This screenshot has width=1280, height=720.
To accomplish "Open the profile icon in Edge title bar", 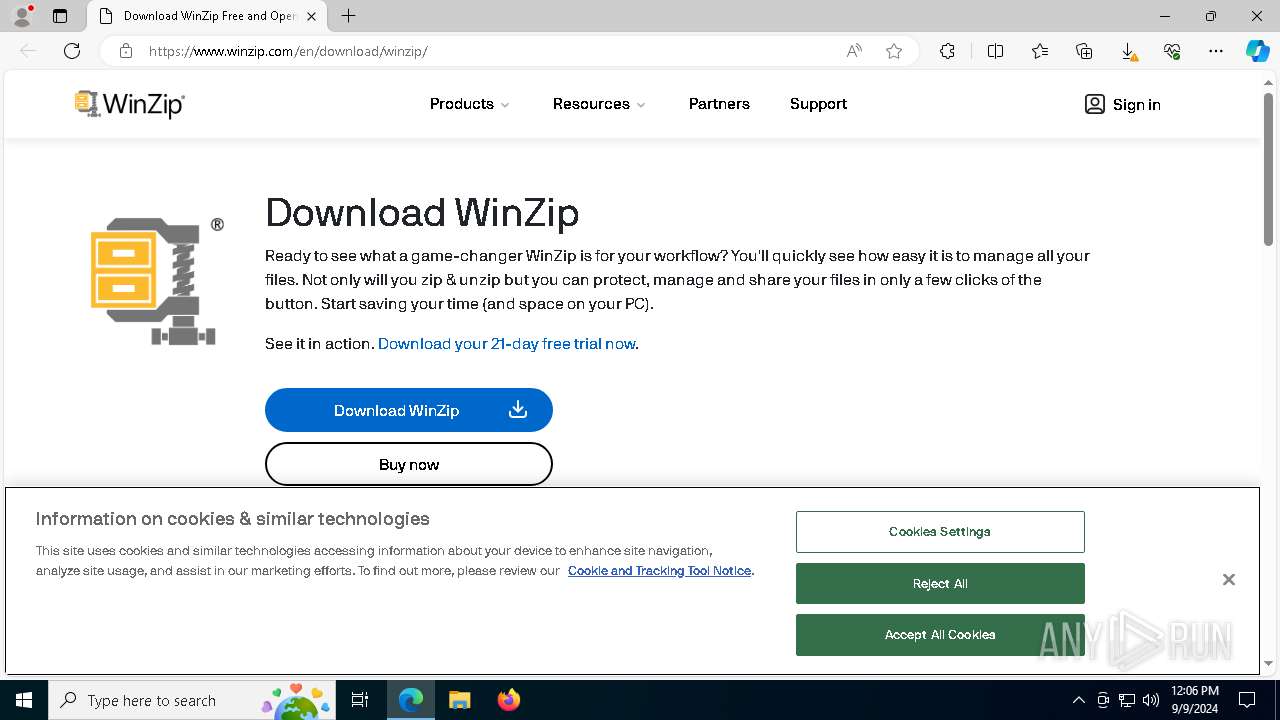I will (21, 16).
